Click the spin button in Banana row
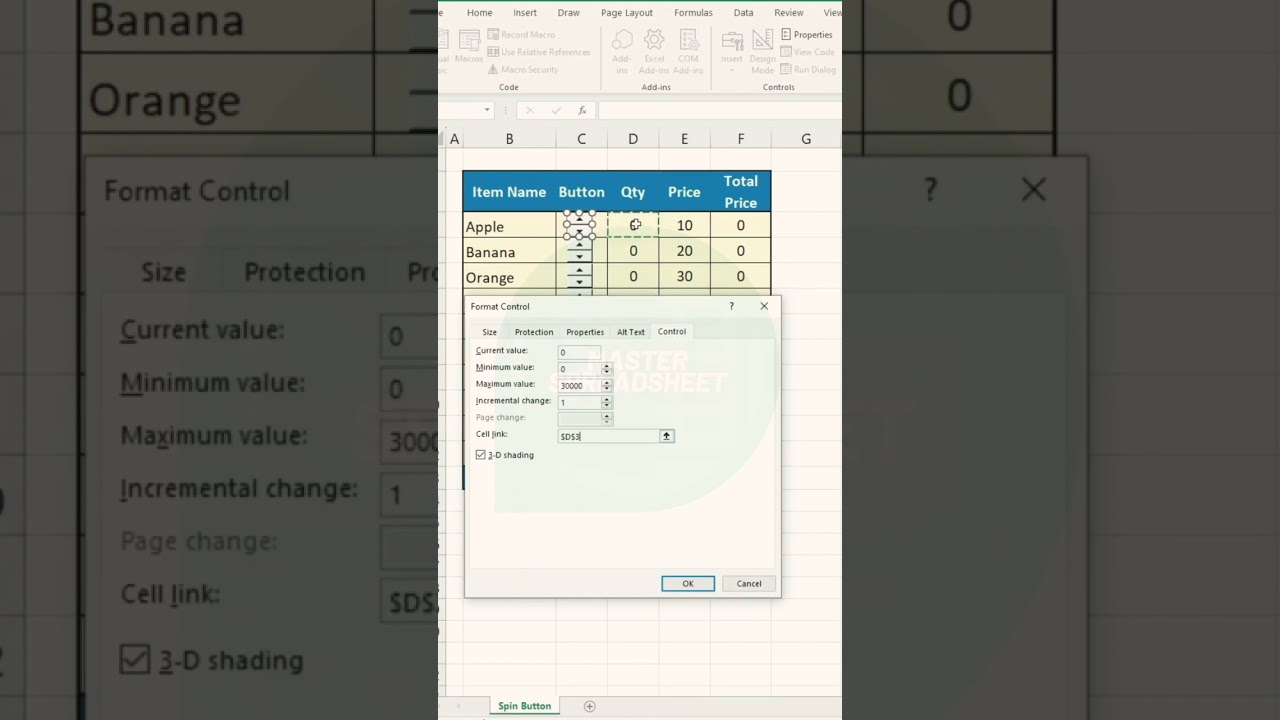The height and width of the screenshot is (720, 1280). pos(579,251)
